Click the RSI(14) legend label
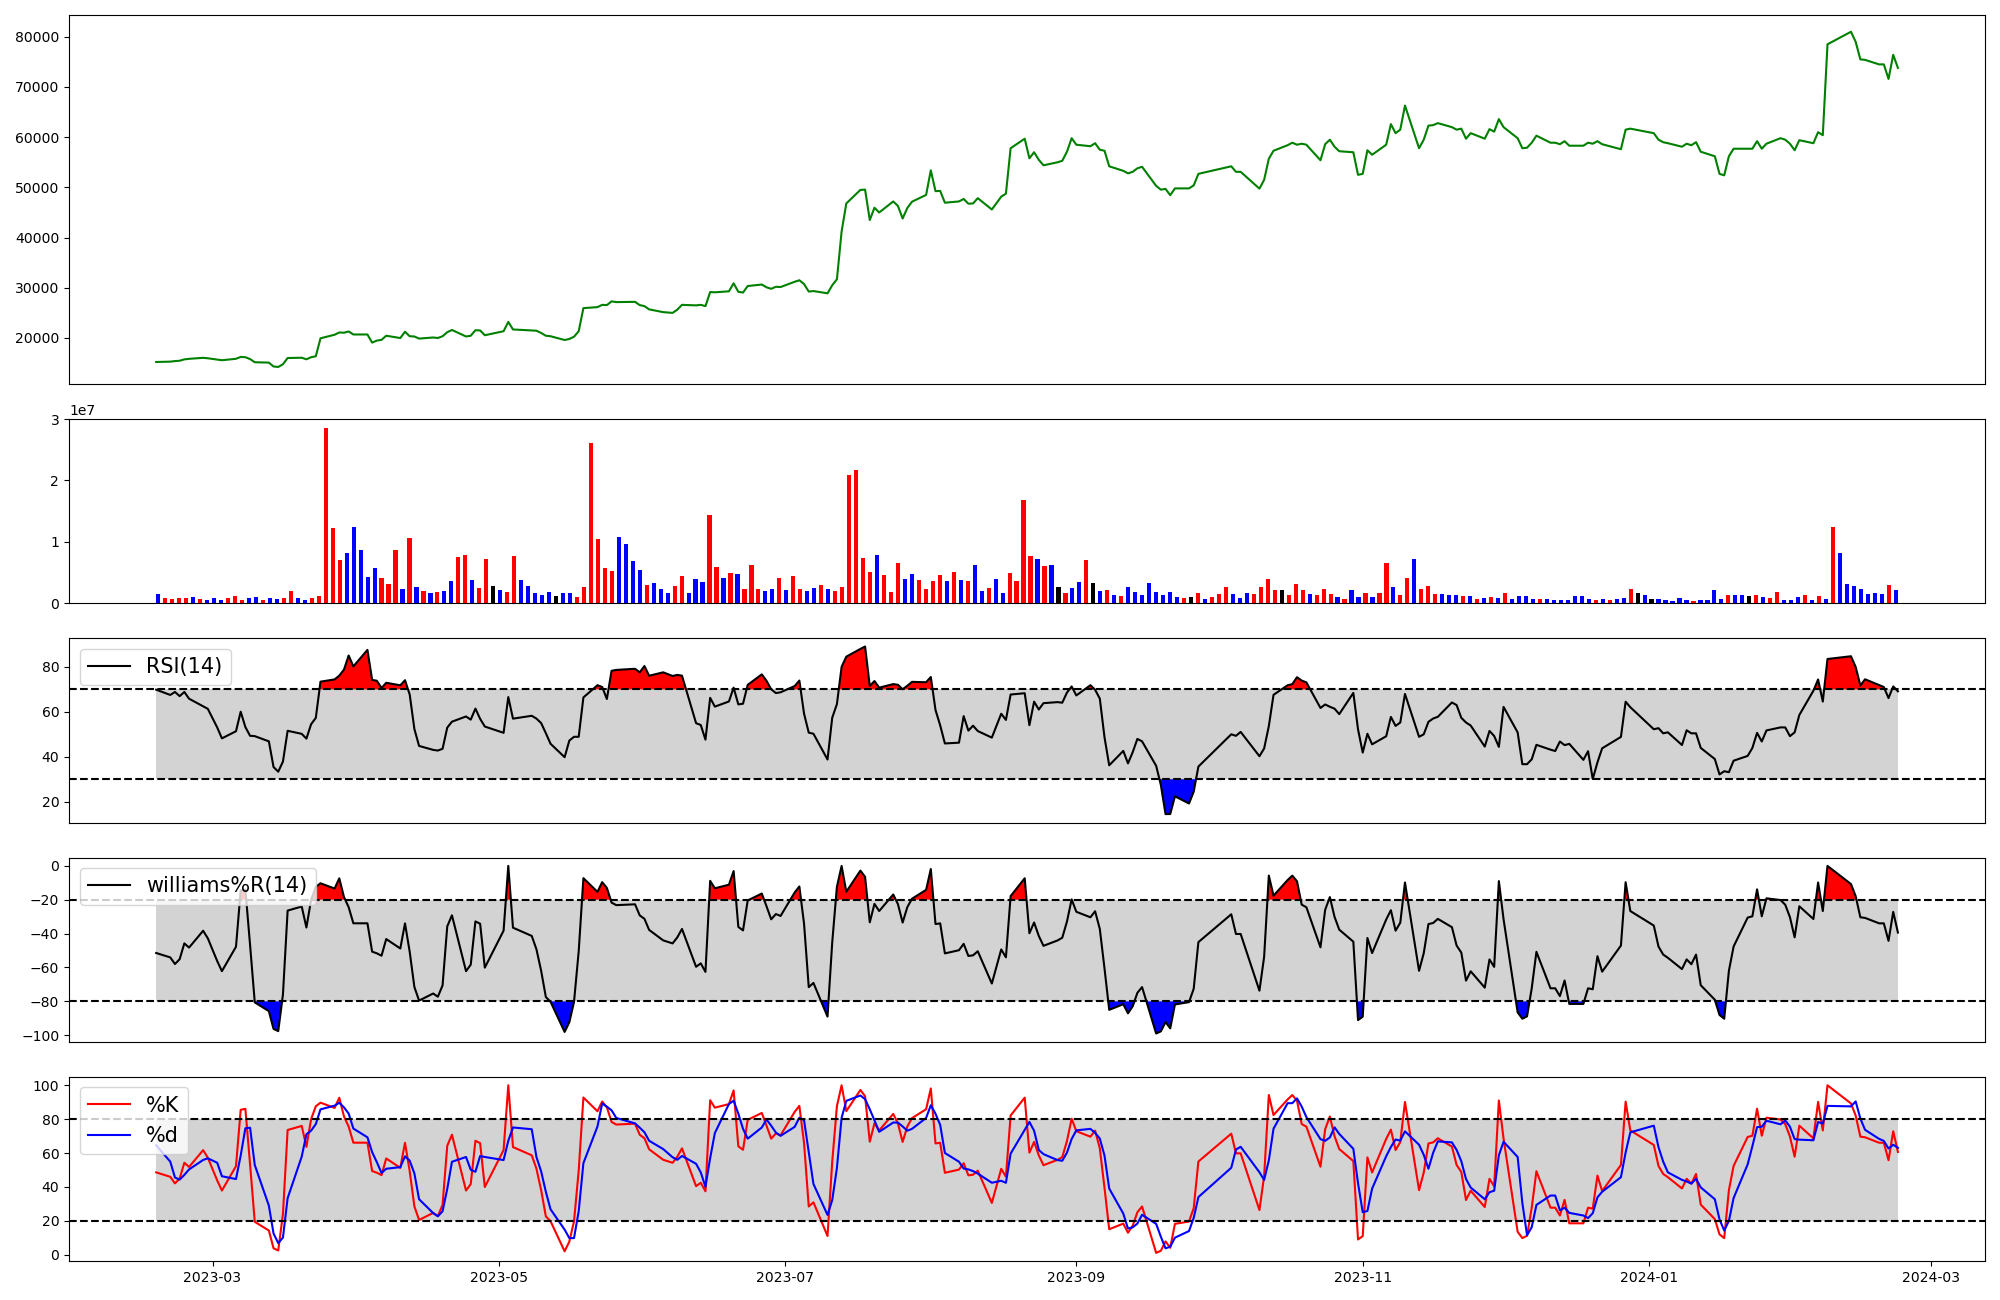The image size is (2000, 1300). 184,666
